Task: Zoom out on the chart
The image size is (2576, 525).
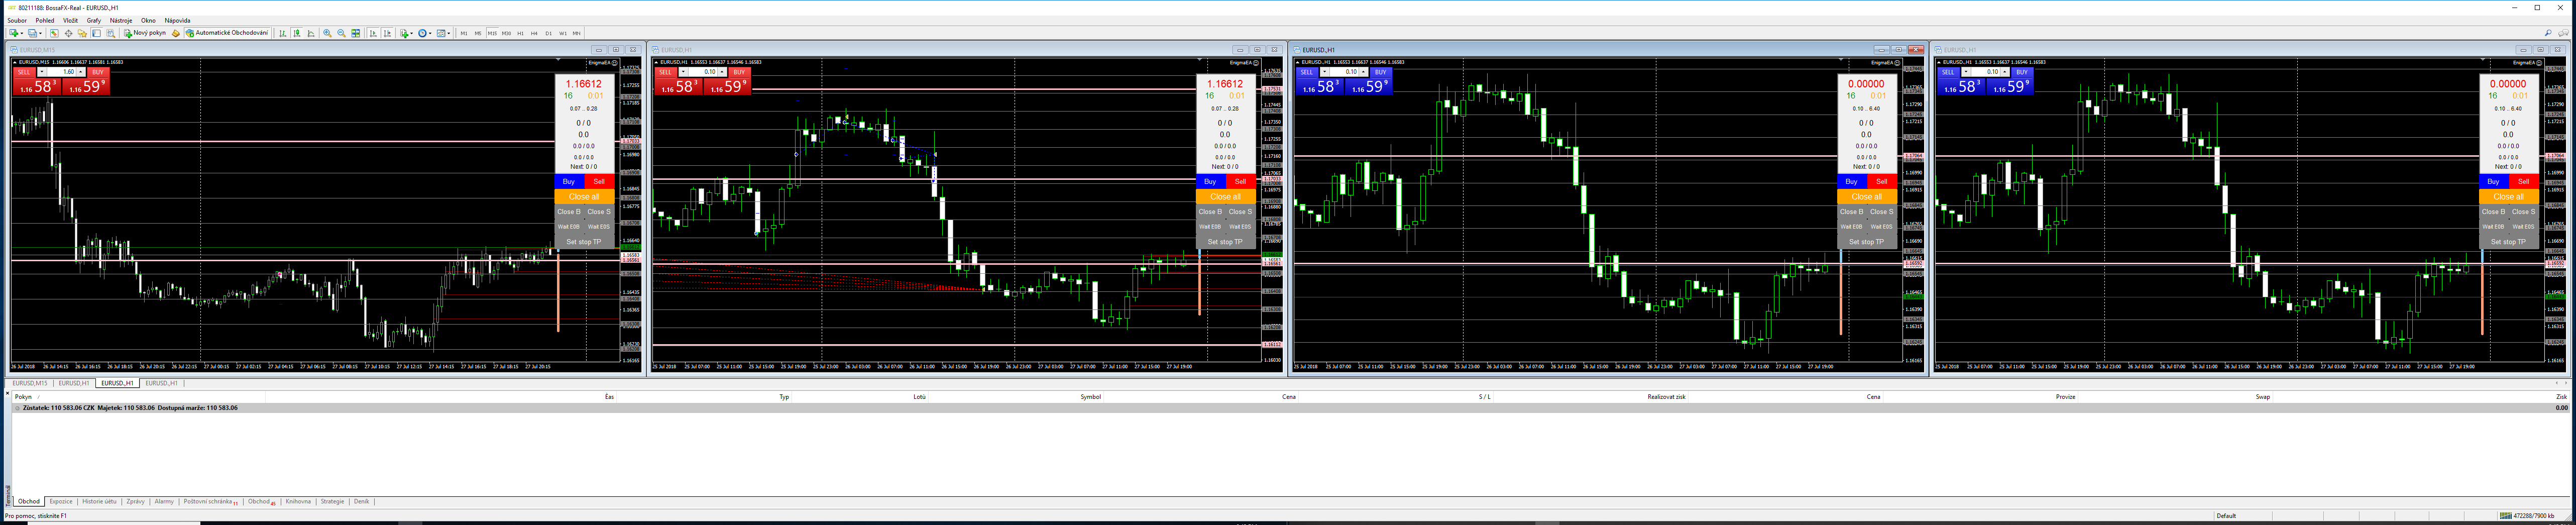Action: tap(341, 33)
